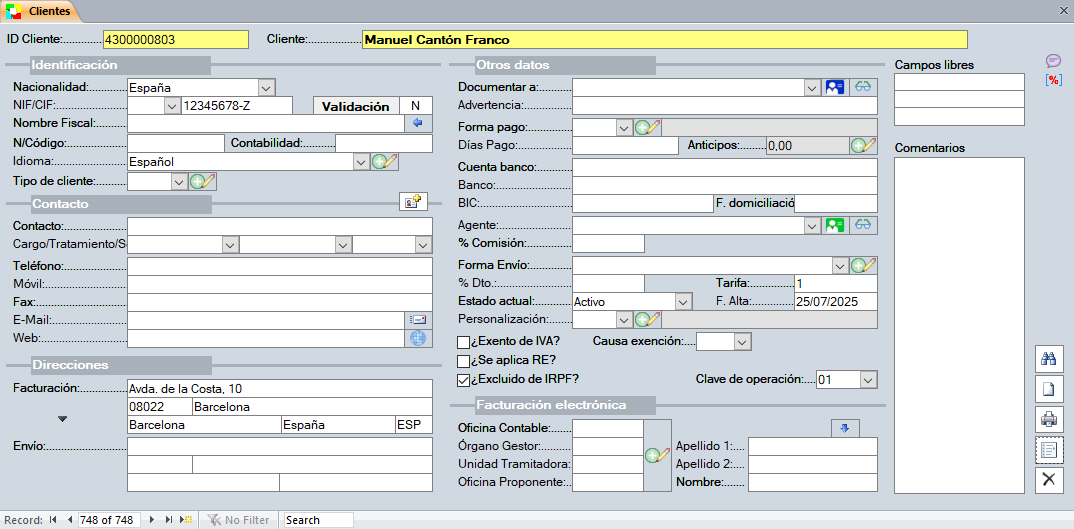
Task: Click the delete X icon at bottom right
Action: pos(1049,479)
